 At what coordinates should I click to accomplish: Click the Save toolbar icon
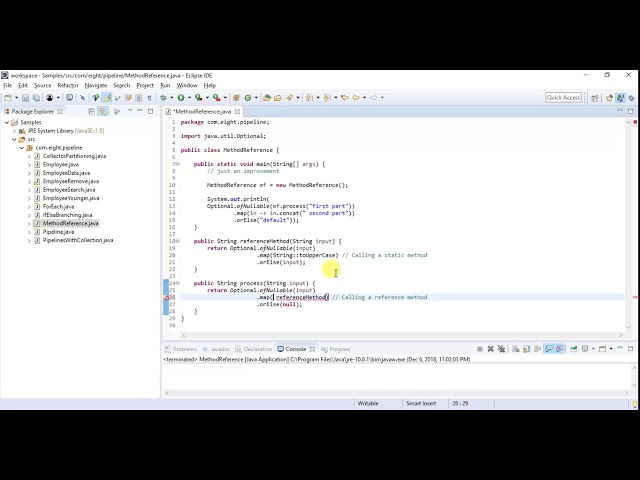pos(25,98)
